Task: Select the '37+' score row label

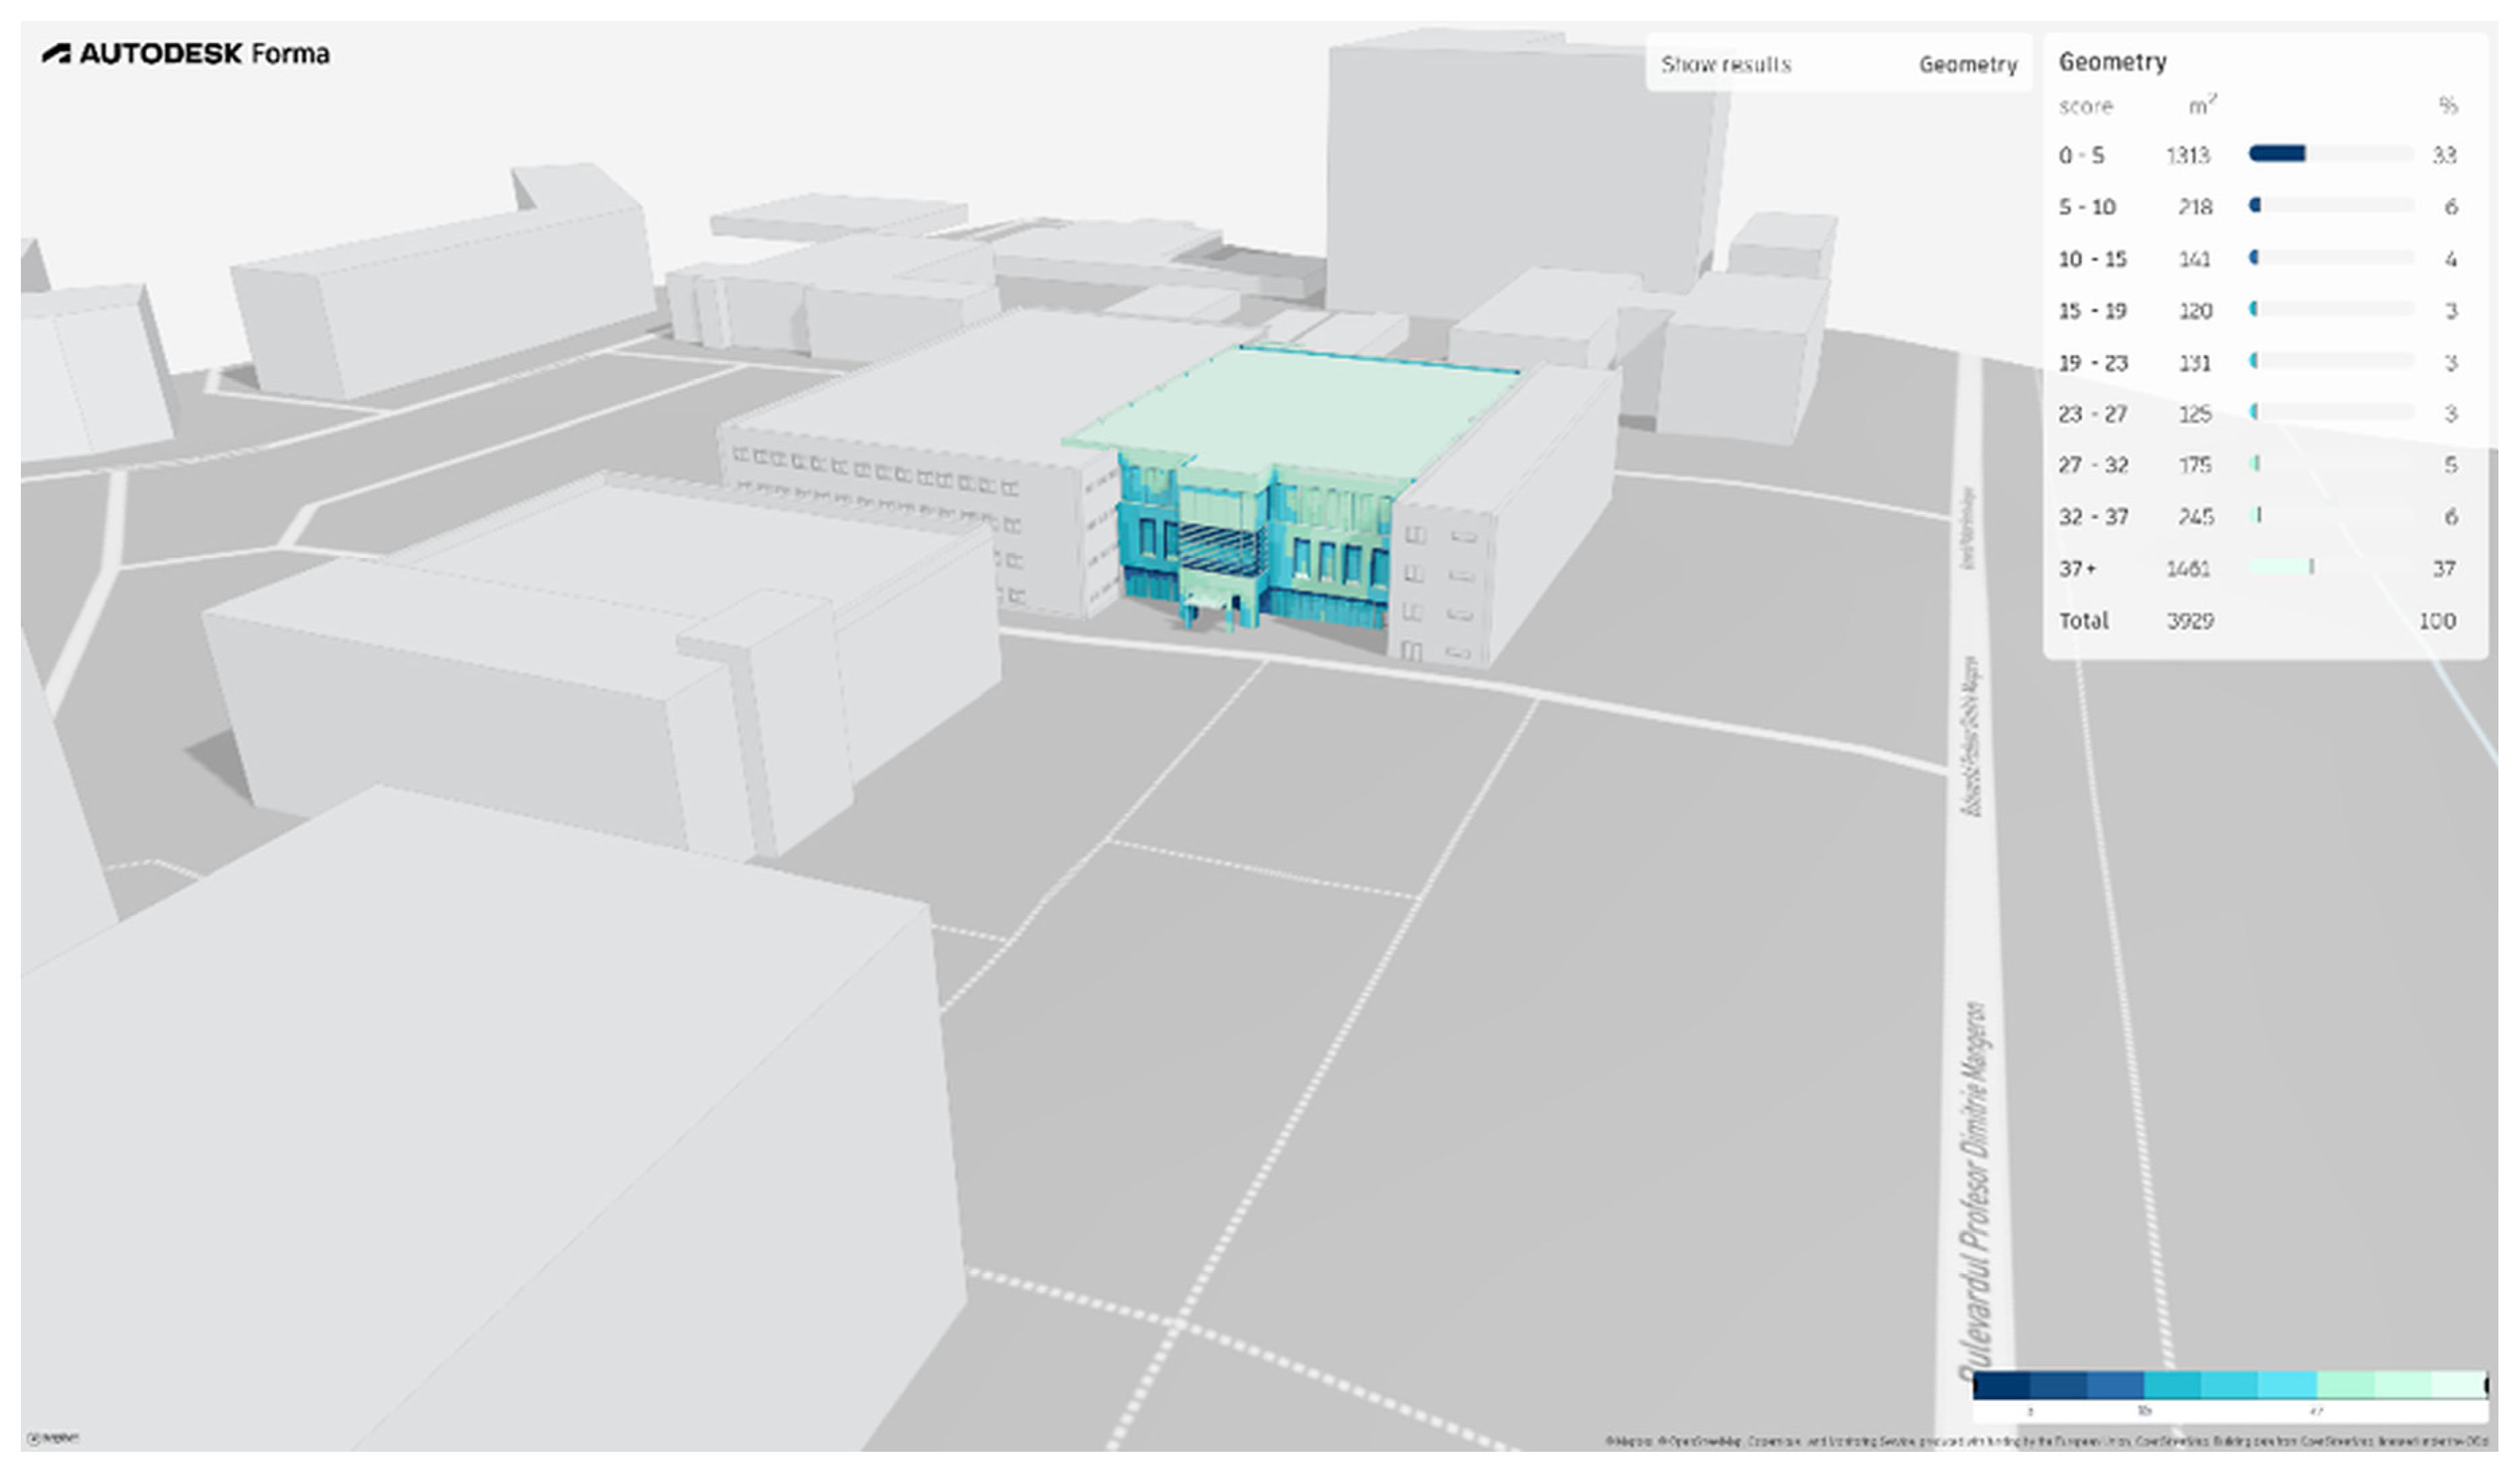Action: coord(2077,569)
